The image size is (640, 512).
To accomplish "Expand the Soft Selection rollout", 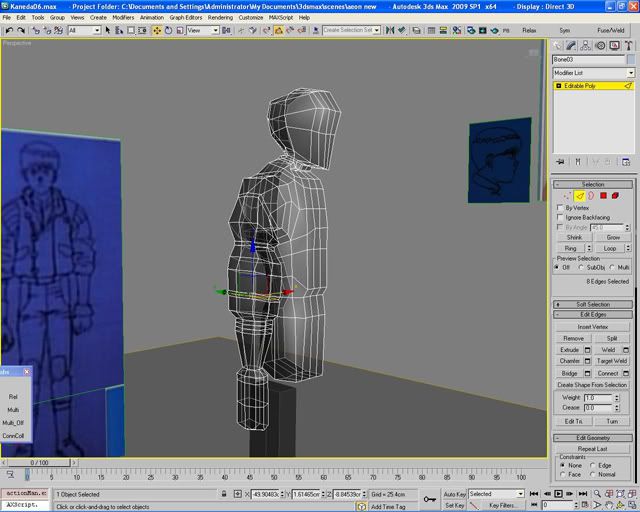I will pos(593,304).
